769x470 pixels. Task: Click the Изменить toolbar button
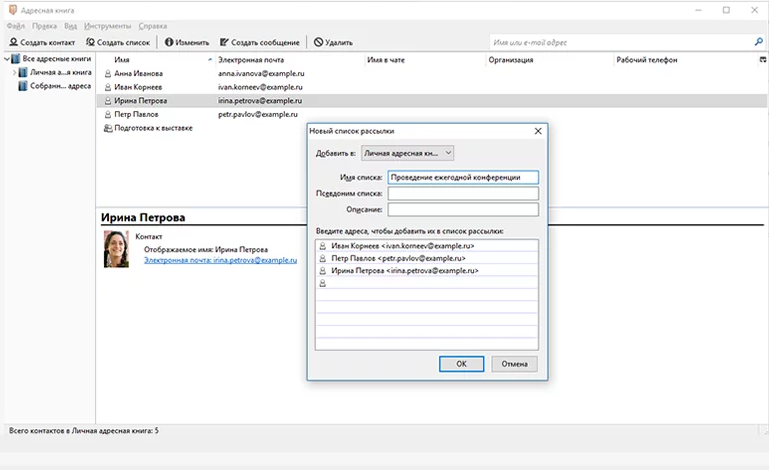187,43
